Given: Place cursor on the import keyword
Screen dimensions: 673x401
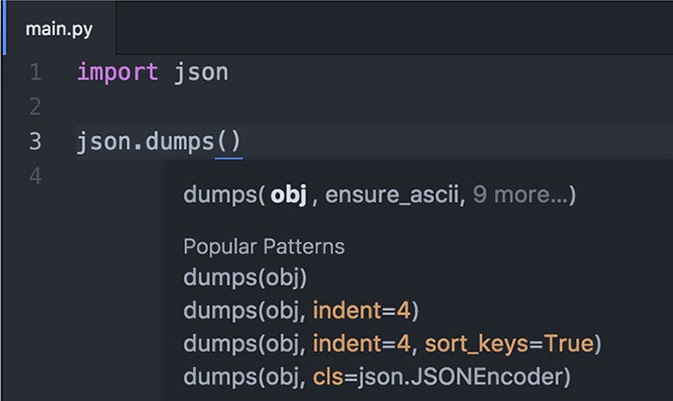Looking at the screenshot, I should coord(118,72).
